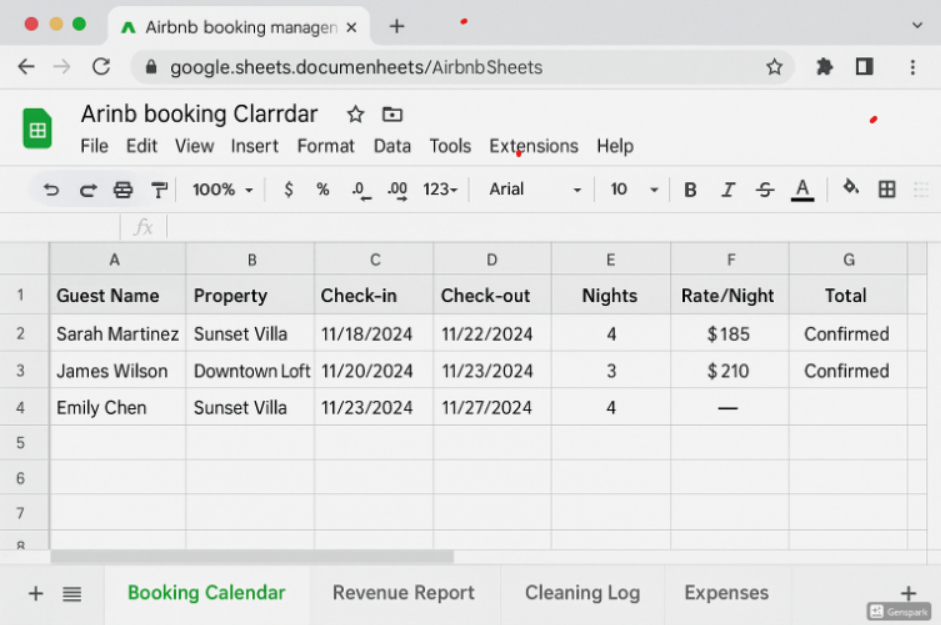Expand the tab search chevron
This screenshot has width=941, height=625.
(x=917, y=26)
